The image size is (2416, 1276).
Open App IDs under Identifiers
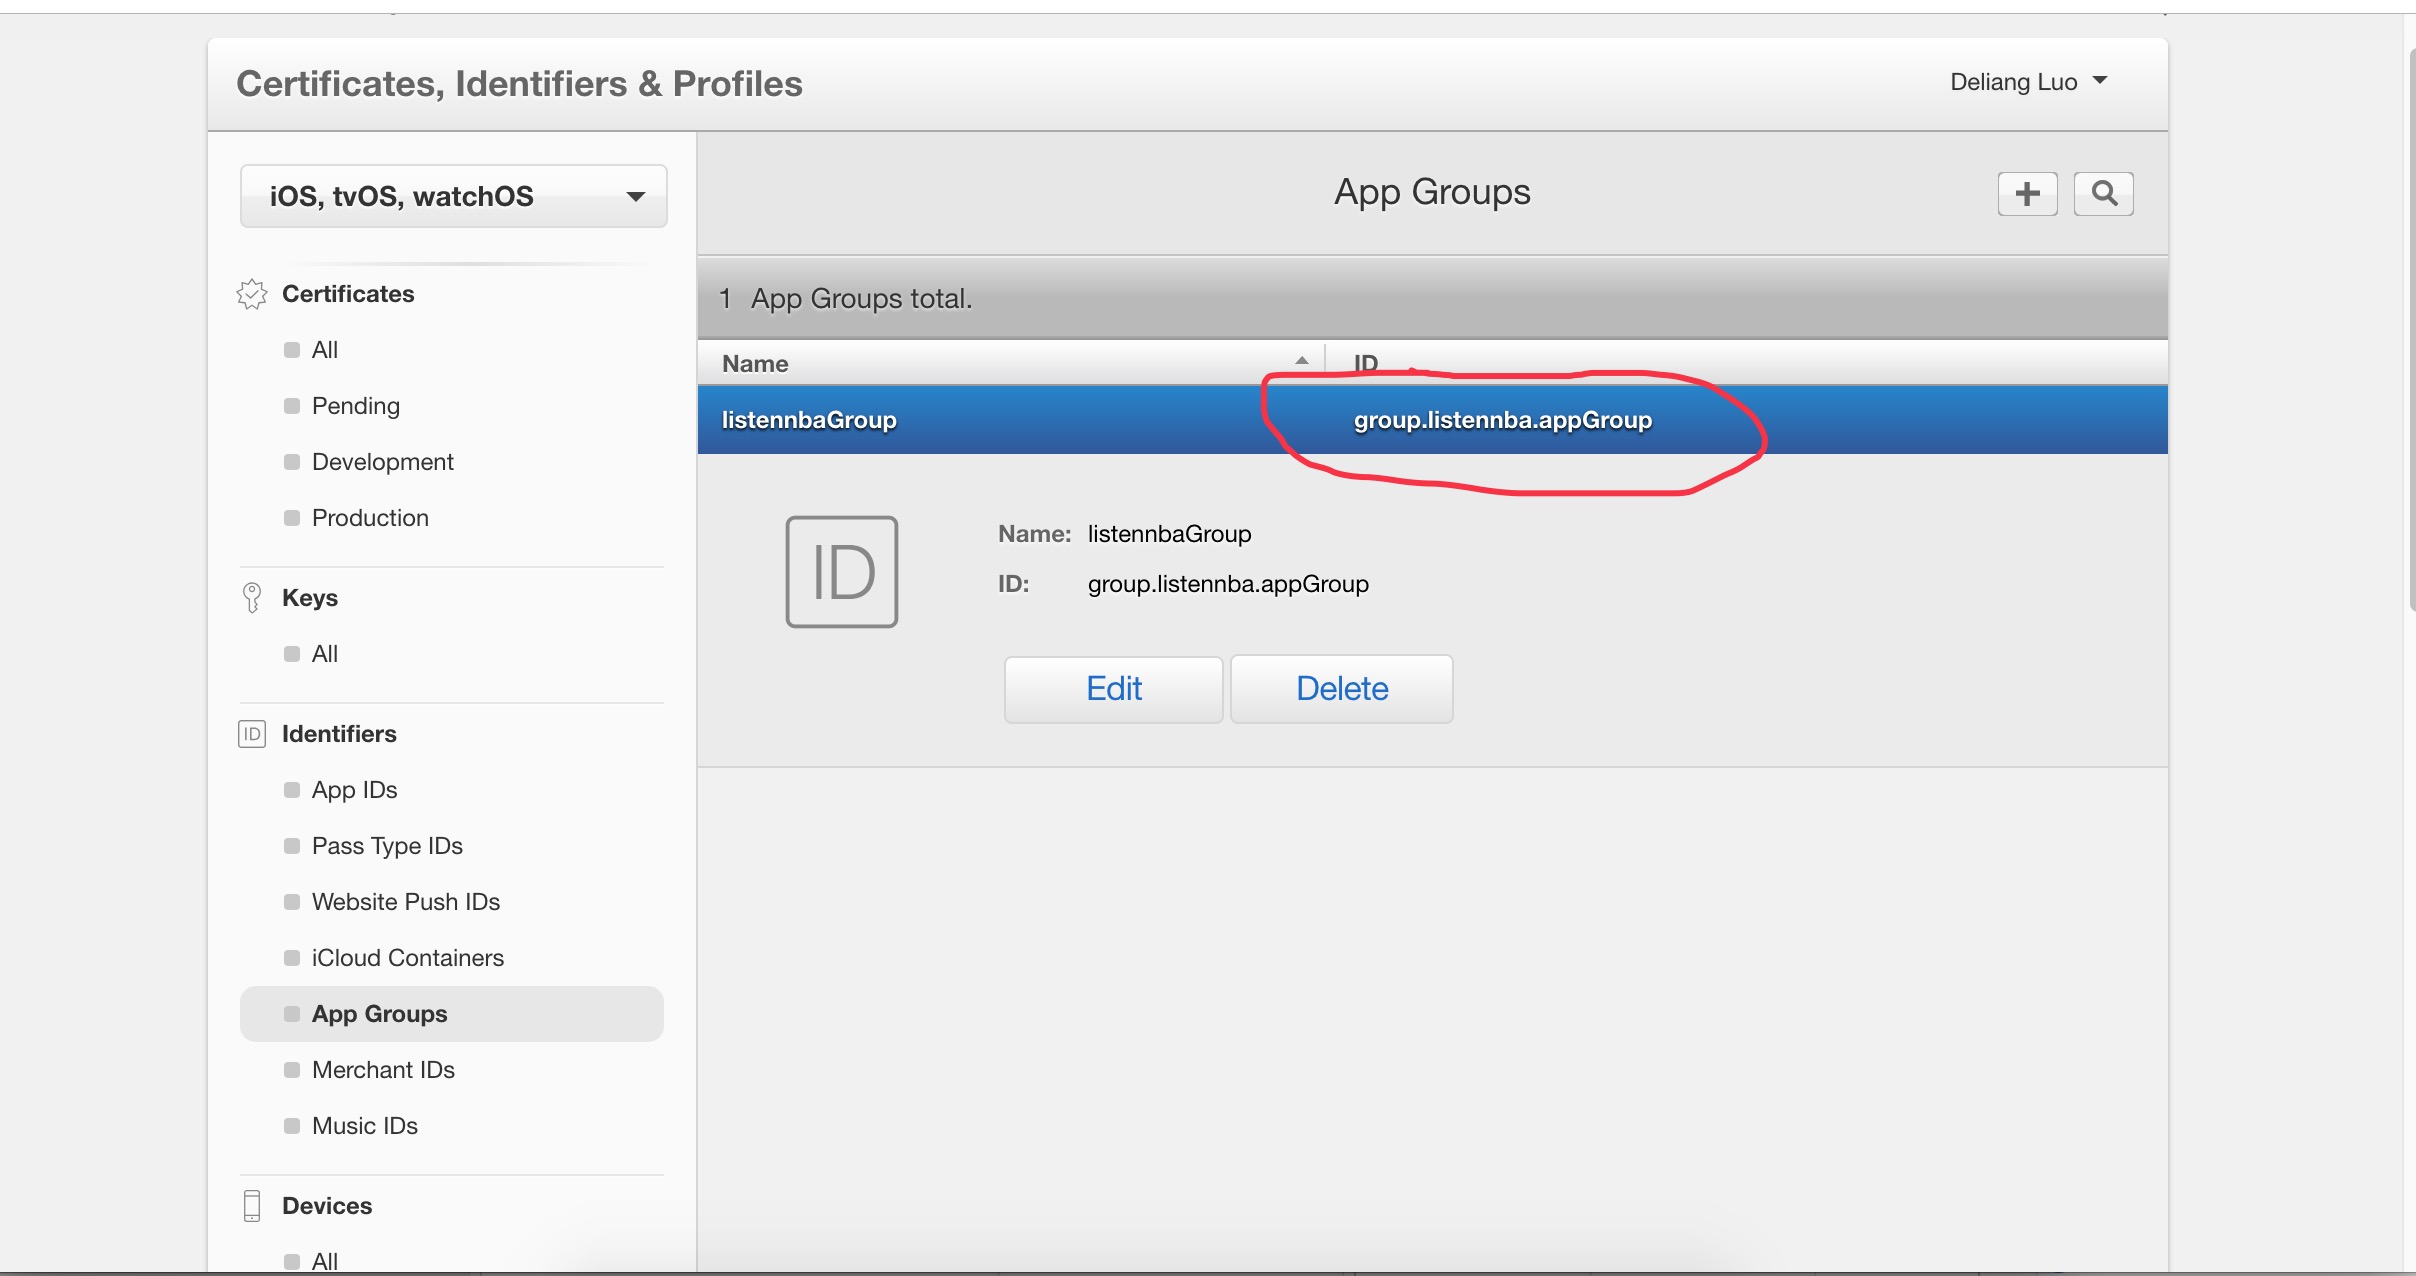coord(354,790)
